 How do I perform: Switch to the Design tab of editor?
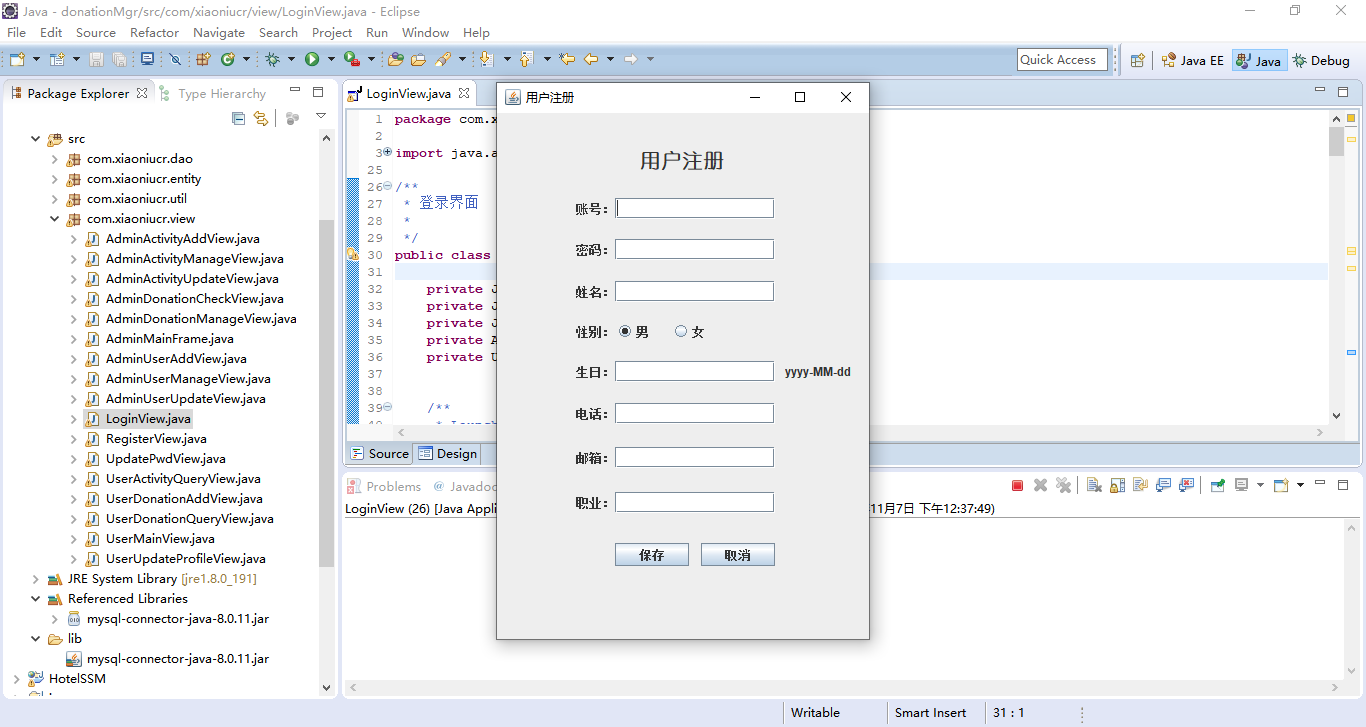click(x=447, y=453)
